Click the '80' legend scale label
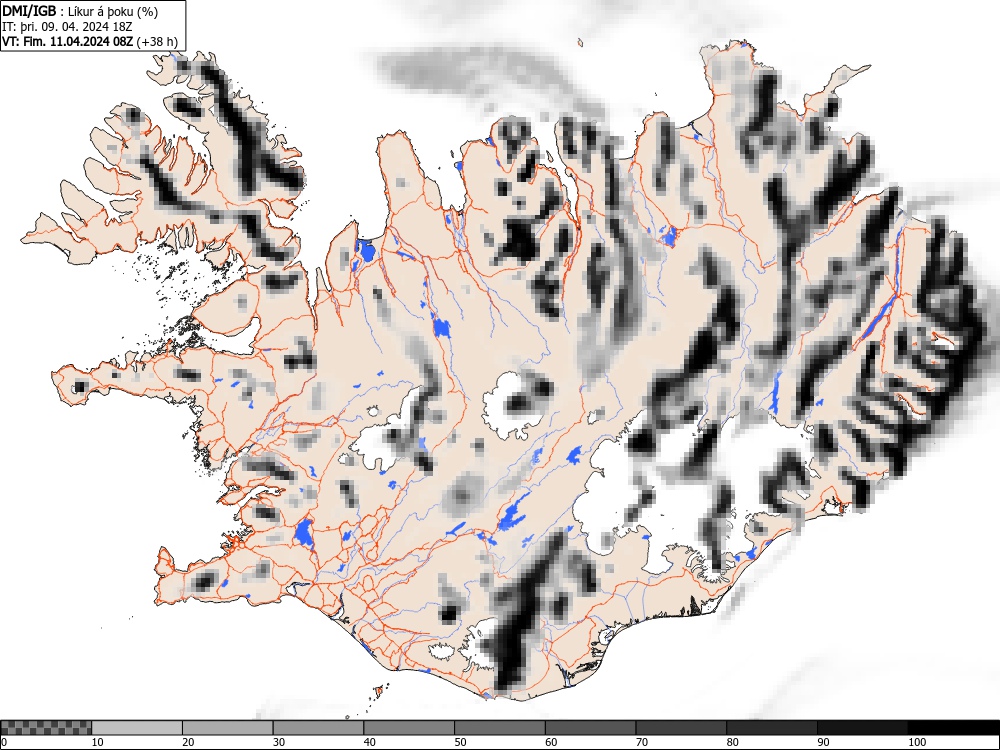The height and width of the screenshot is (750, 1000). click(x=732, y=742)
